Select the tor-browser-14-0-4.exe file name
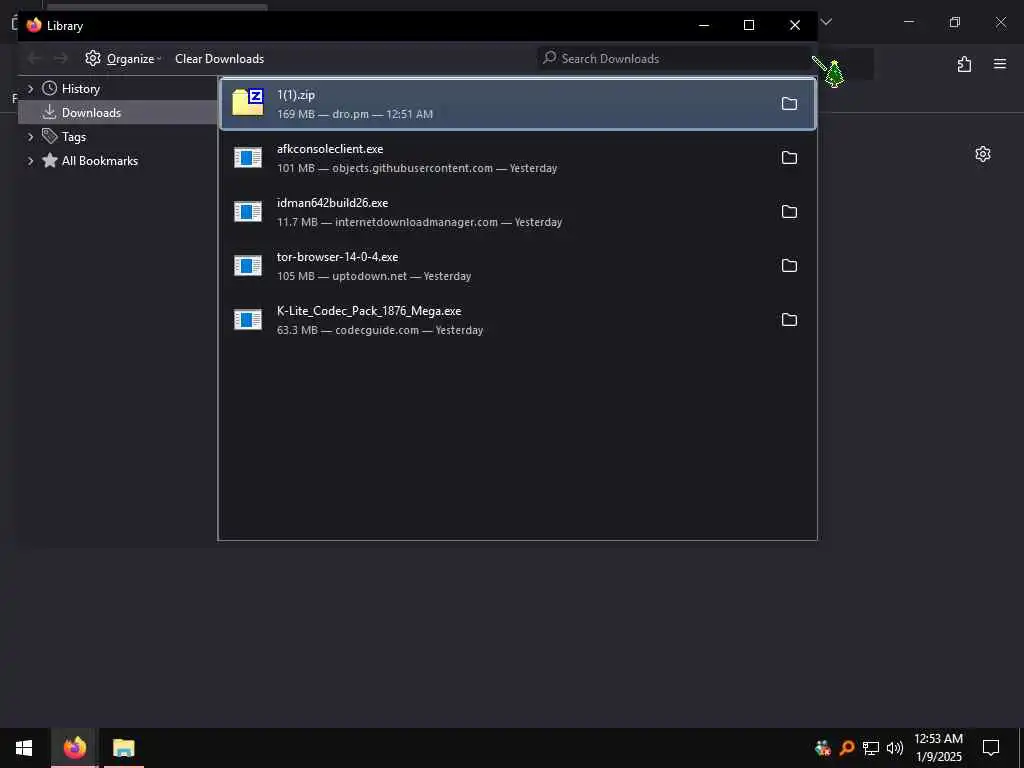This screenshot has width=1024, height=768. [338, 257]
